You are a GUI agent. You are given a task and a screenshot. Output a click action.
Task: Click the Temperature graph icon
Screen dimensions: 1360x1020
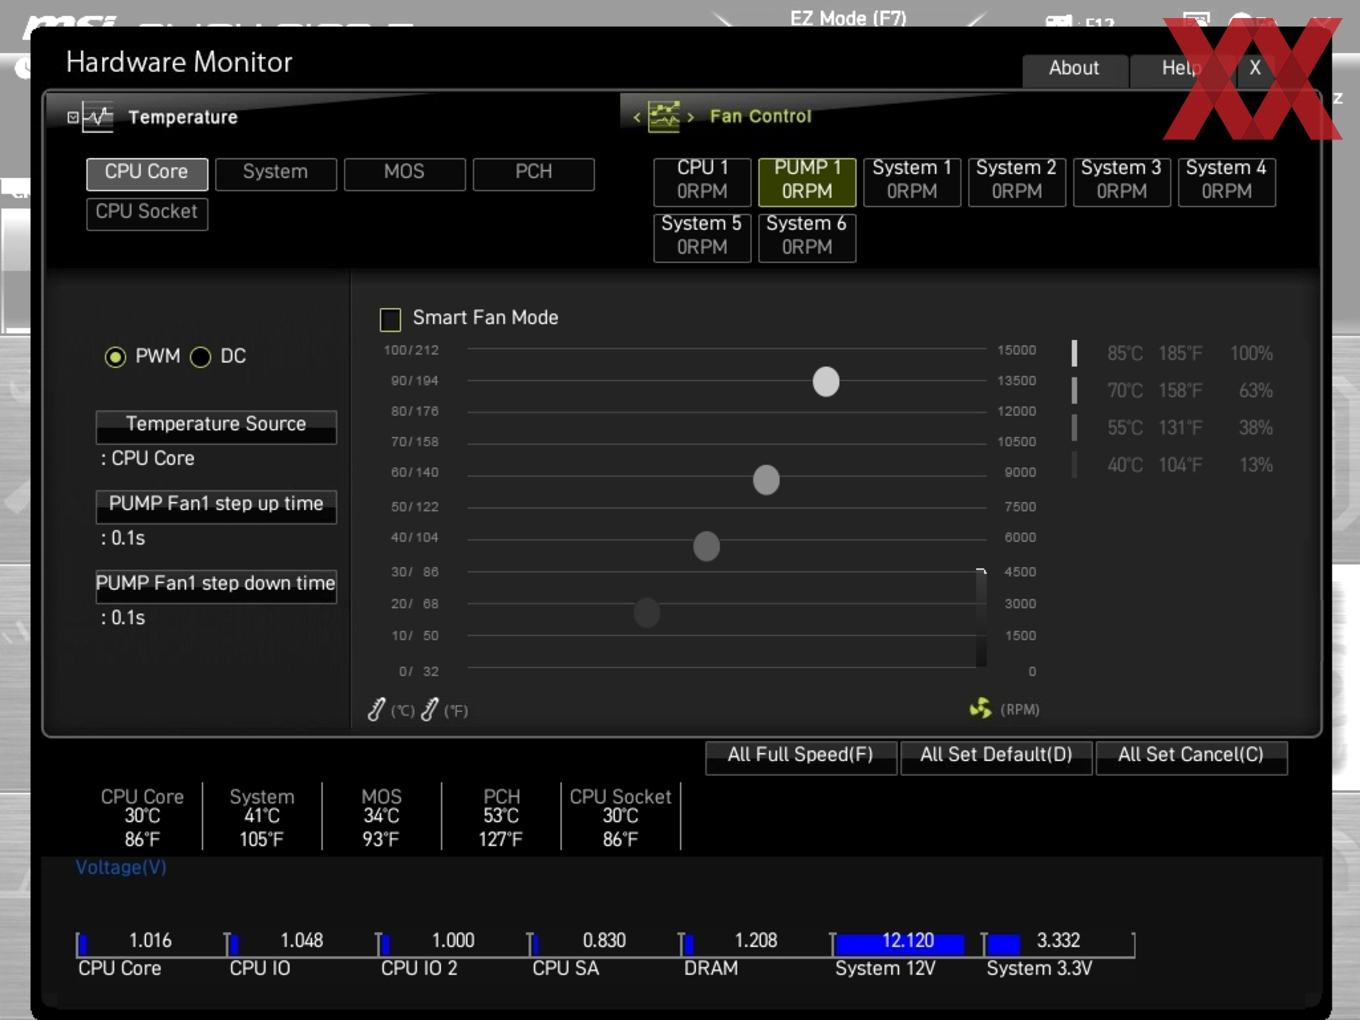click(x=98, y=117)
